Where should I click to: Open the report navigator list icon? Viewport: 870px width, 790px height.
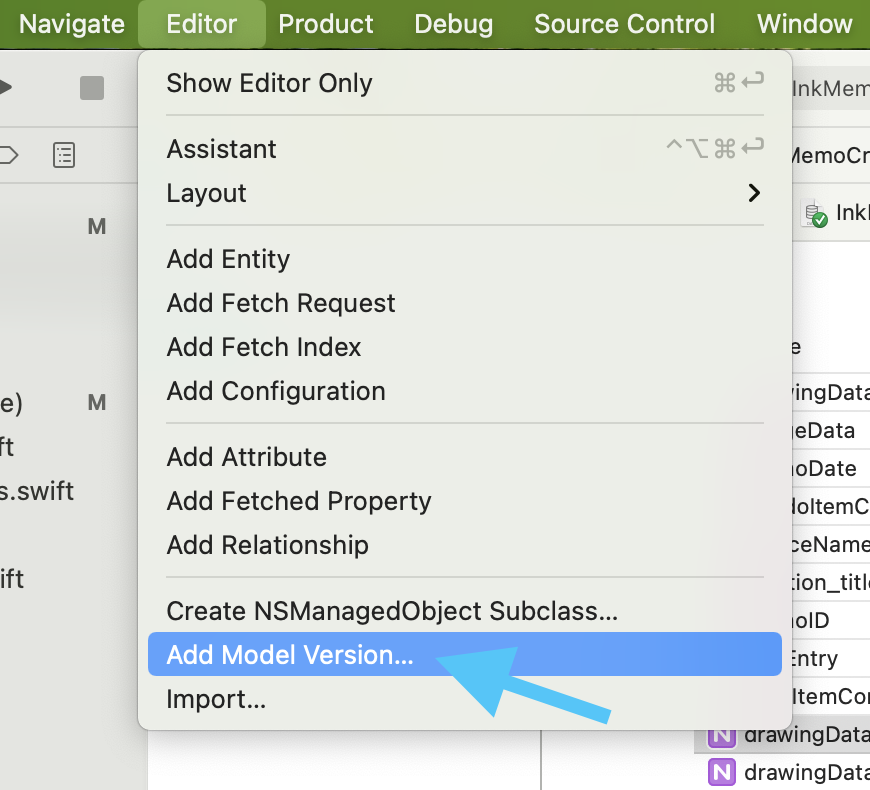[64, 155]
